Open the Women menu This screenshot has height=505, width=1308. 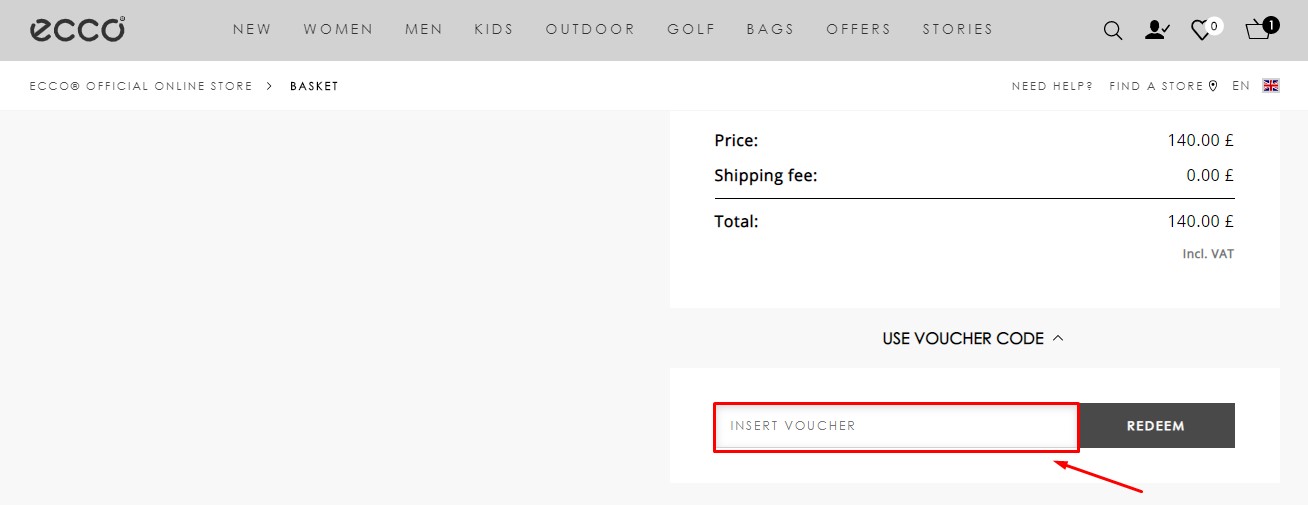338,29
